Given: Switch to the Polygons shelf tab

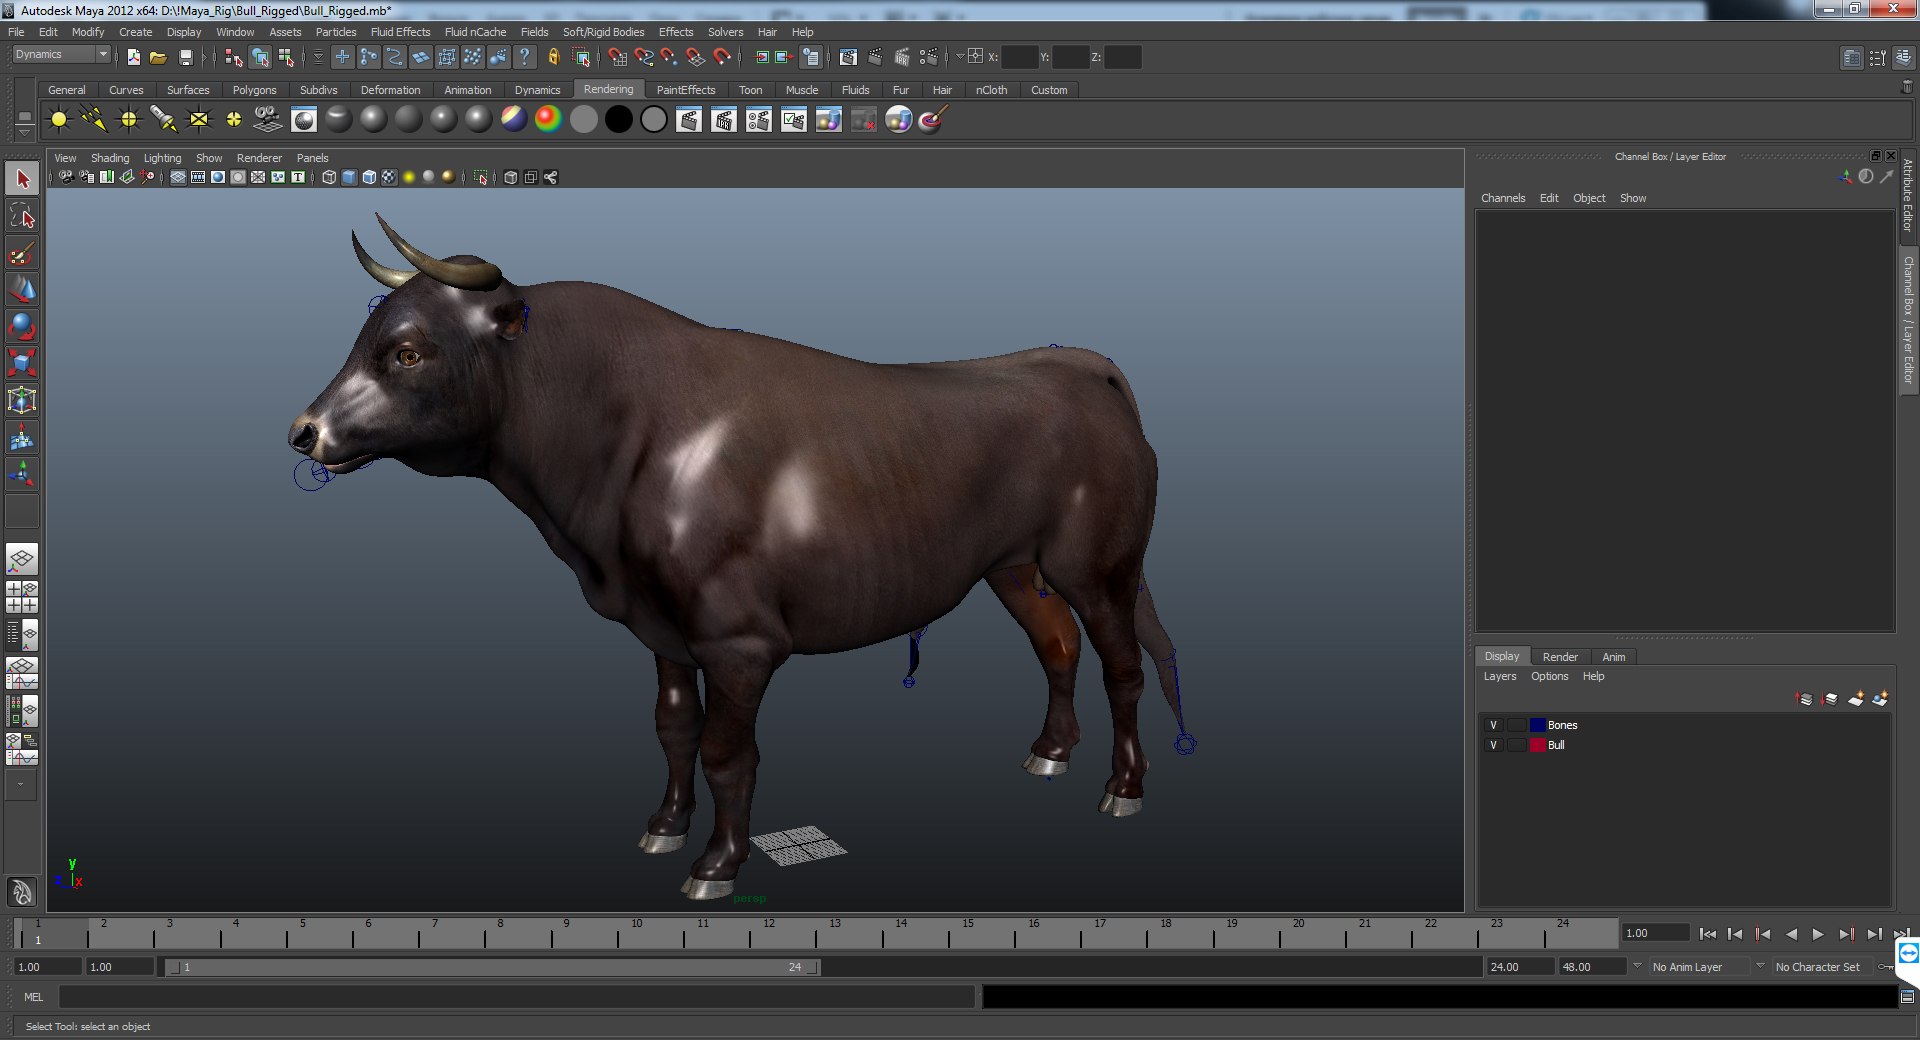Looking at the screenshot, I should (x=254, y=90).
